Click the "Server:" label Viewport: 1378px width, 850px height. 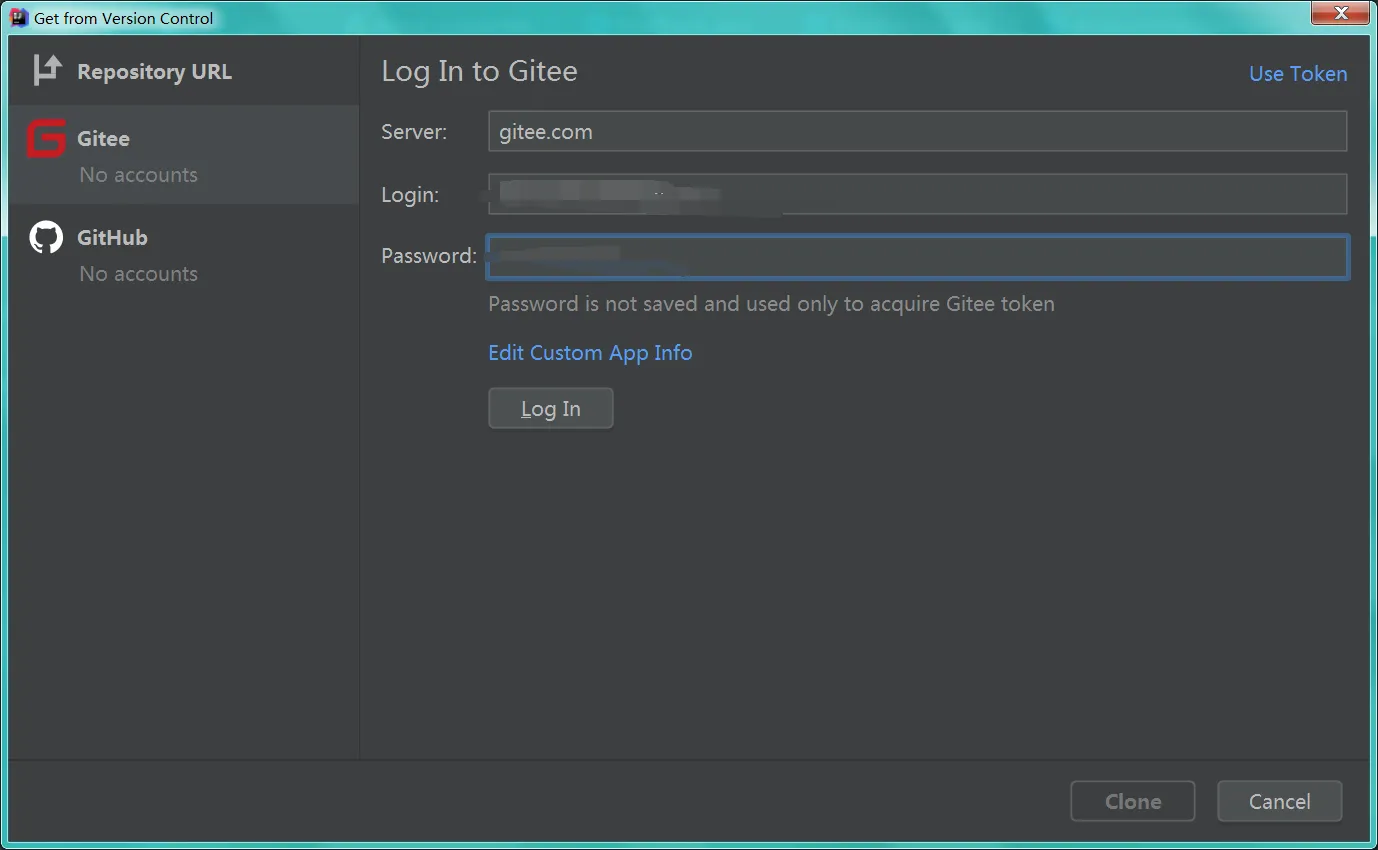coord(414,132)
